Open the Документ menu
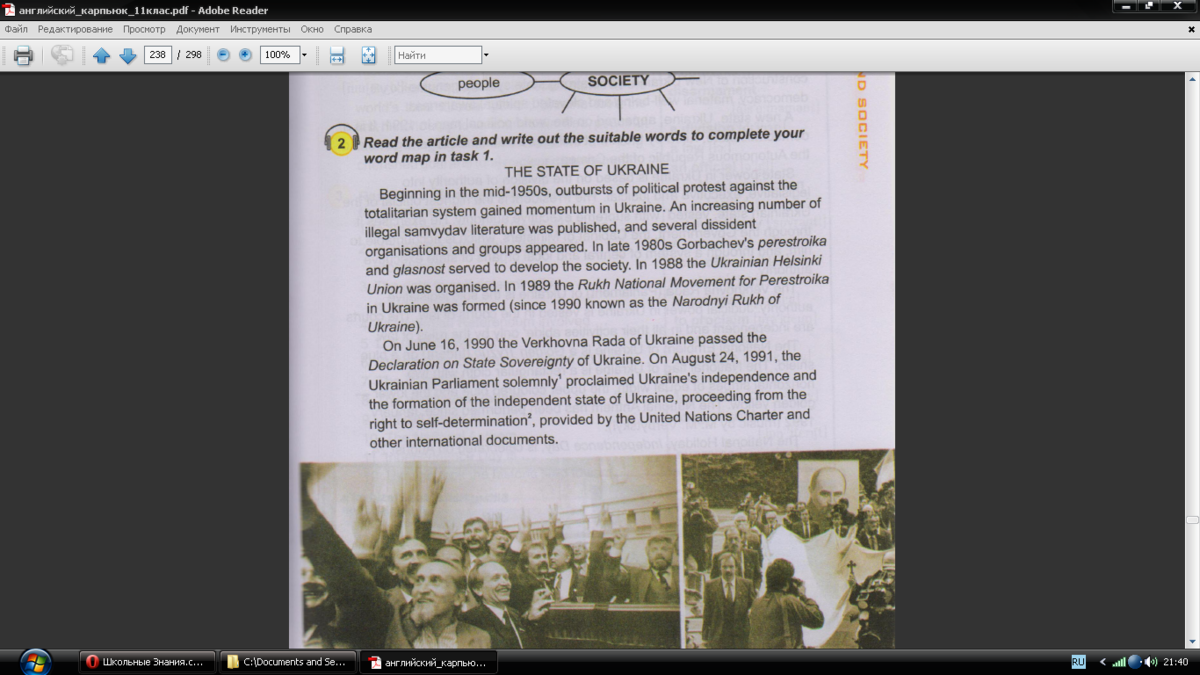 197,29
